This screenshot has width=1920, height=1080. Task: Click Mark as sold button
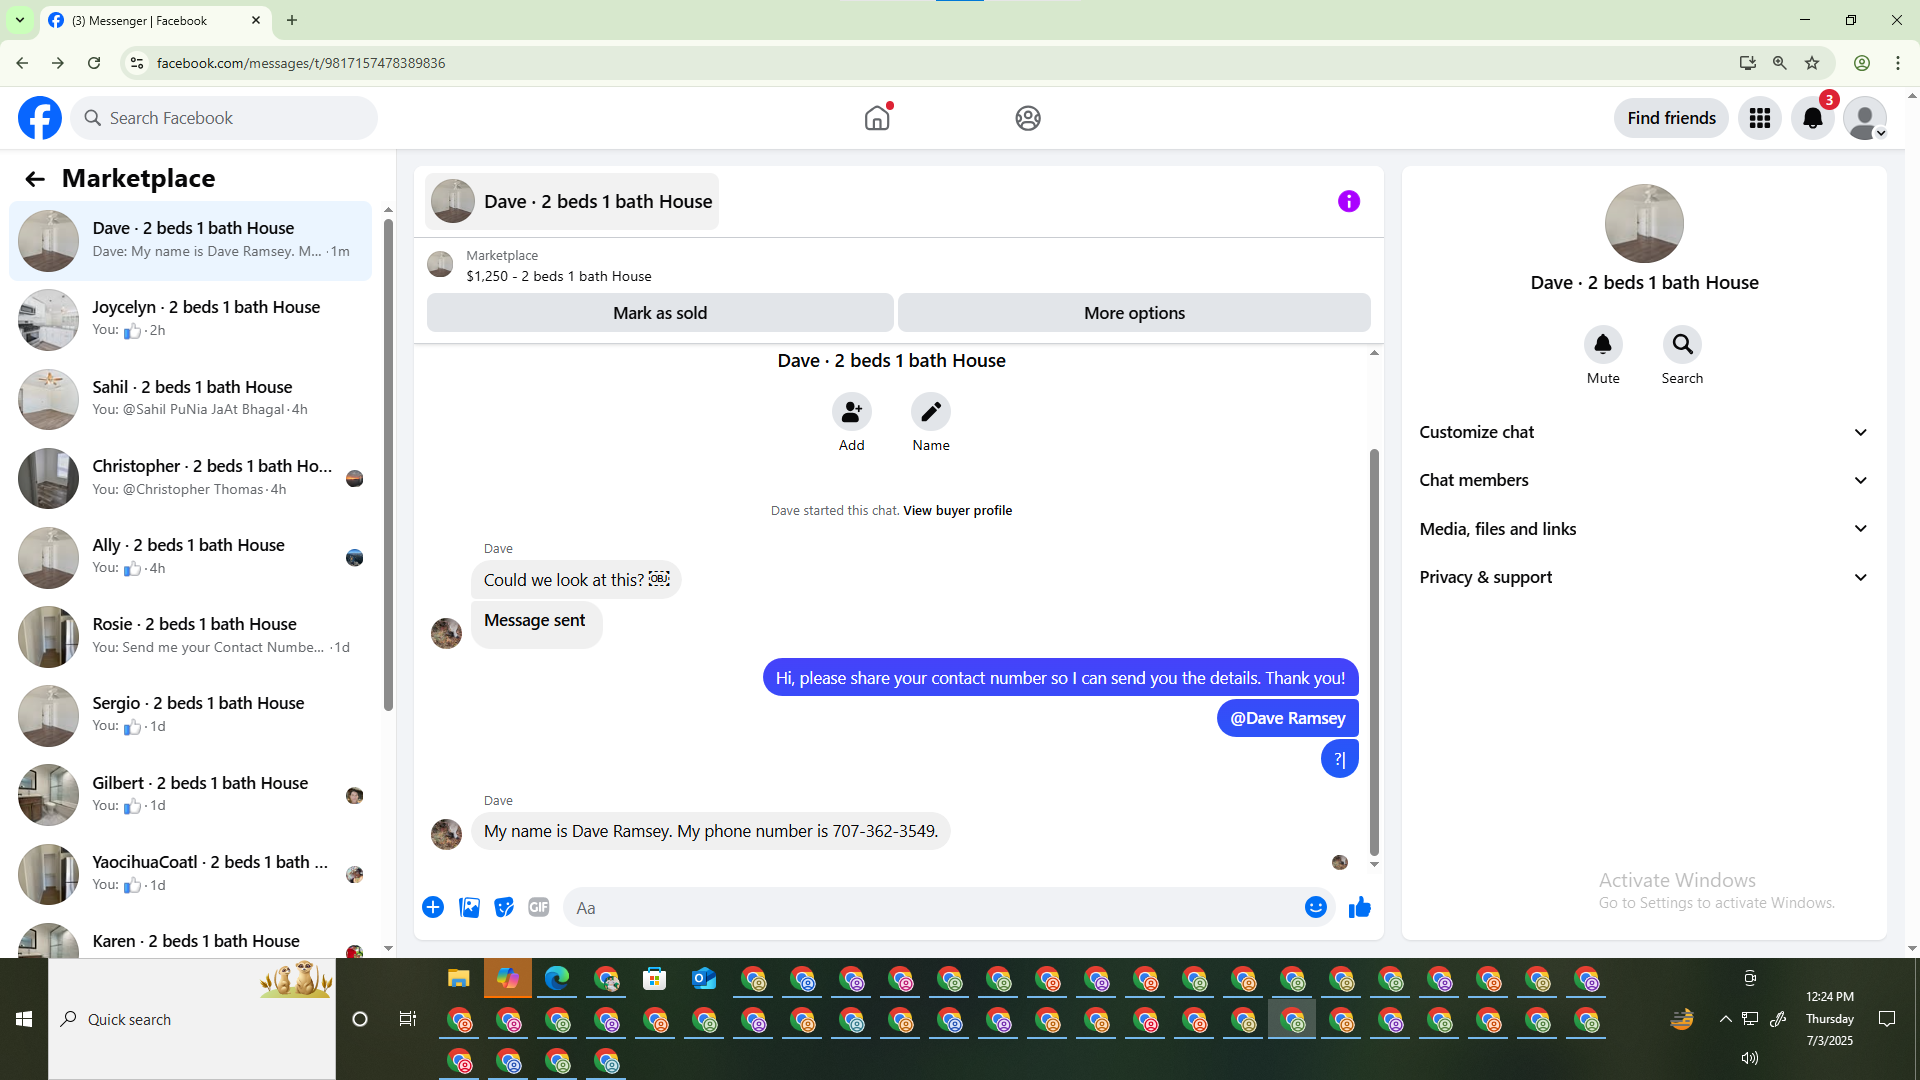point(660,313)
